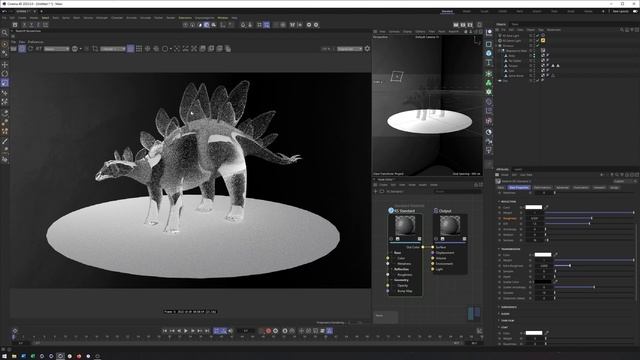640x360 pixels.
Task: Open the Windows Start menu
Action: 4,356
